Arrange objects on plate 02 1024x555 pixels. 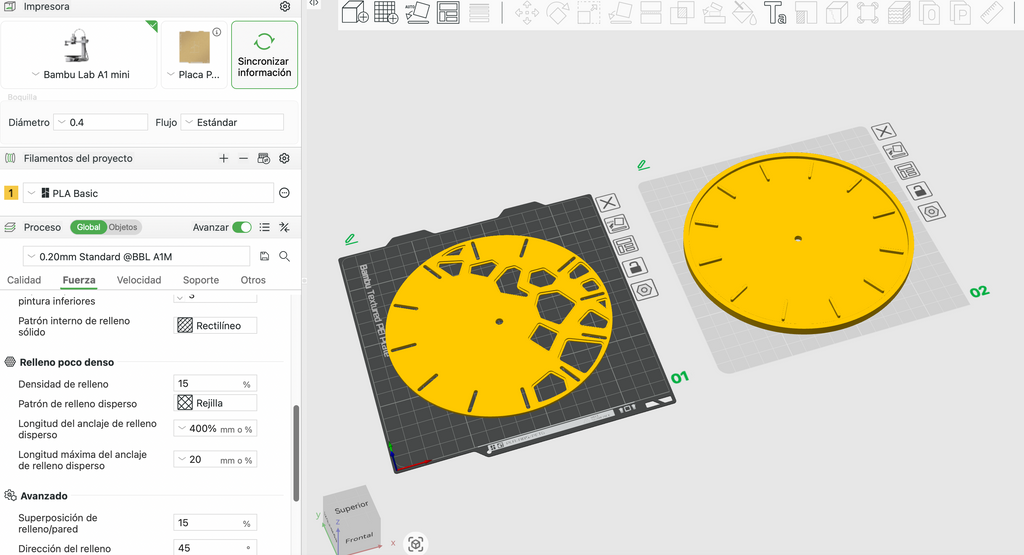click(907, 171)
